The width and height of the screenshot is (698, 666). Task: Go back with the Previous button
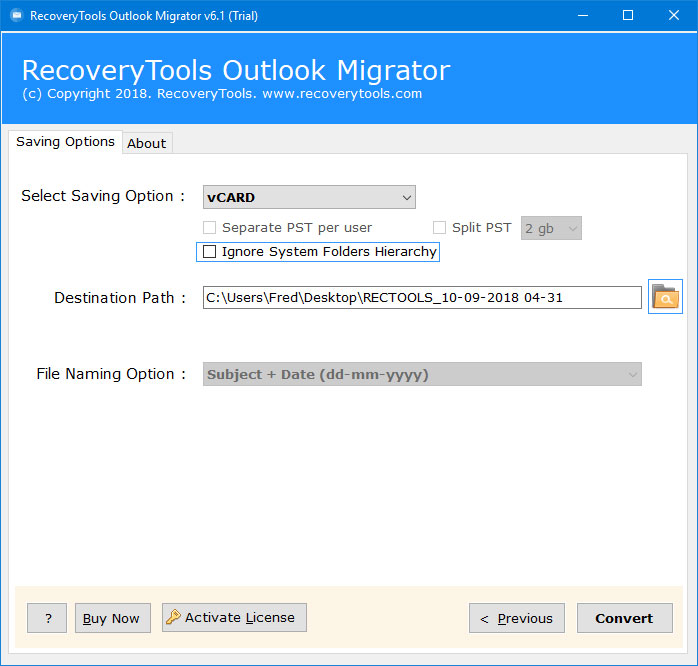tap(516, 618)
